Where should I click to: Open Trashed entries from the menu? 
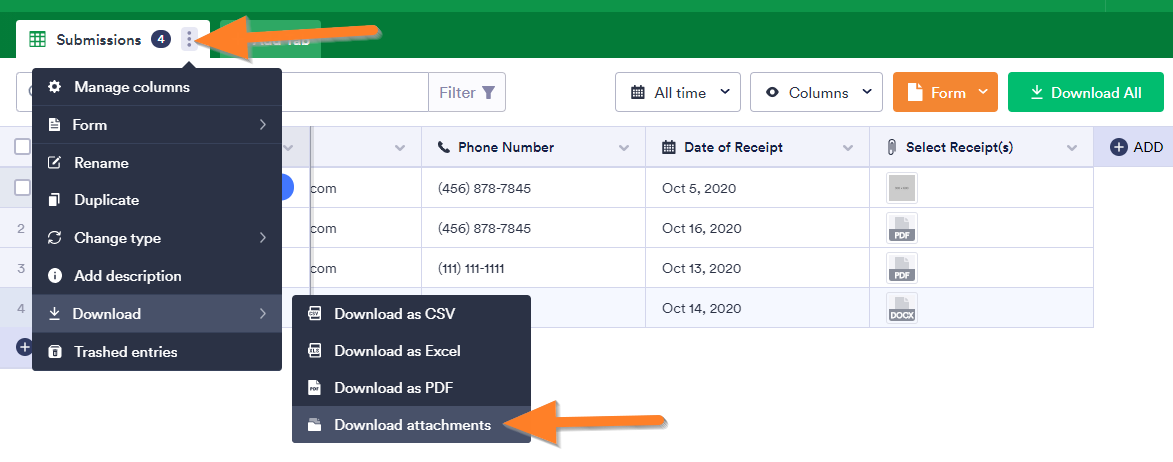125,352
